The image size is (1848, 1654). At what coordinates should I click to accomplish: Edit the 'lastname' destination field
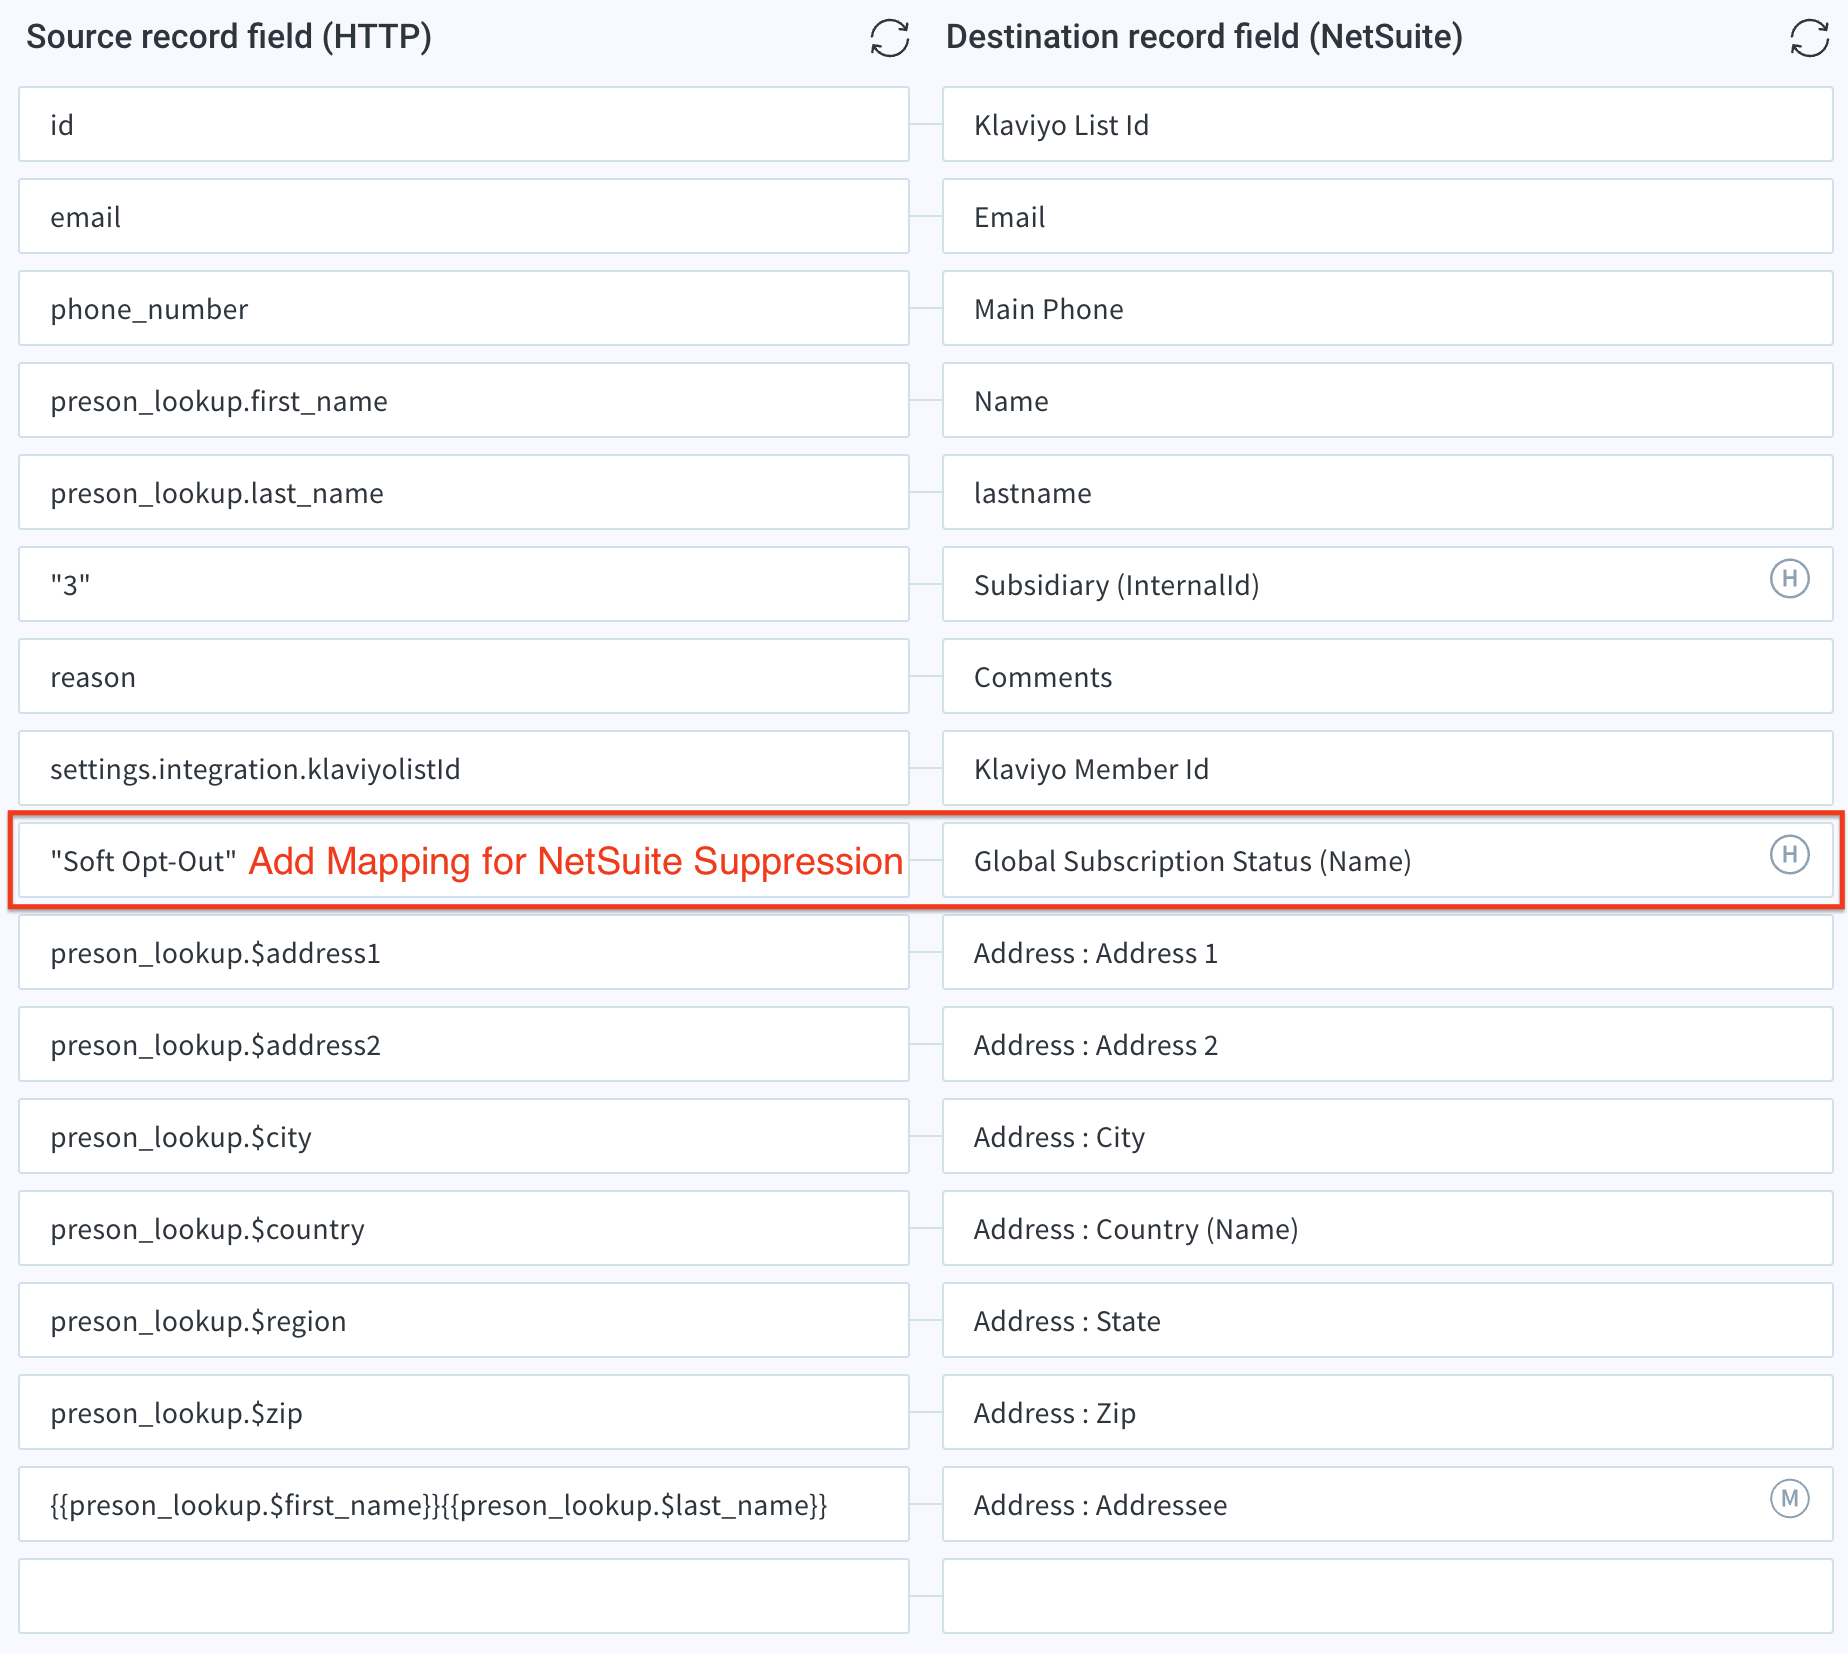tap(1388, 492)
